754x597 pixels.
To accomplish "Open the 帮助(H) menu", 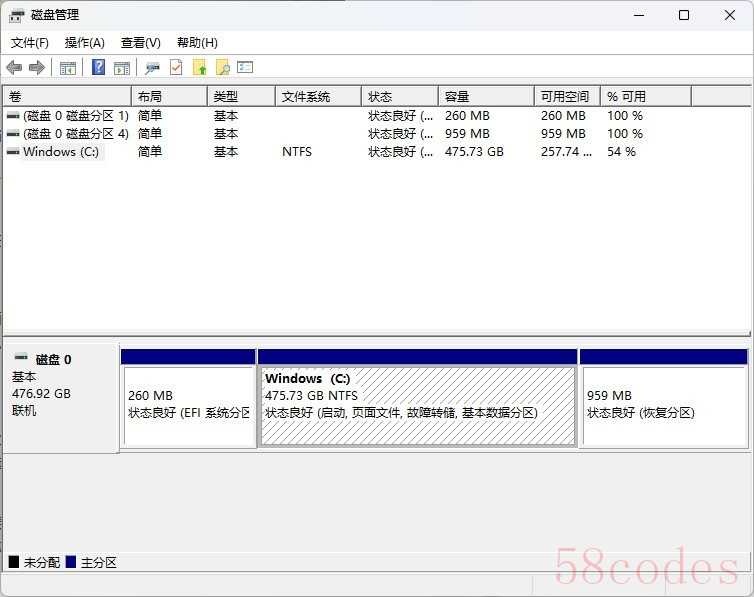I will coord(197,43).
